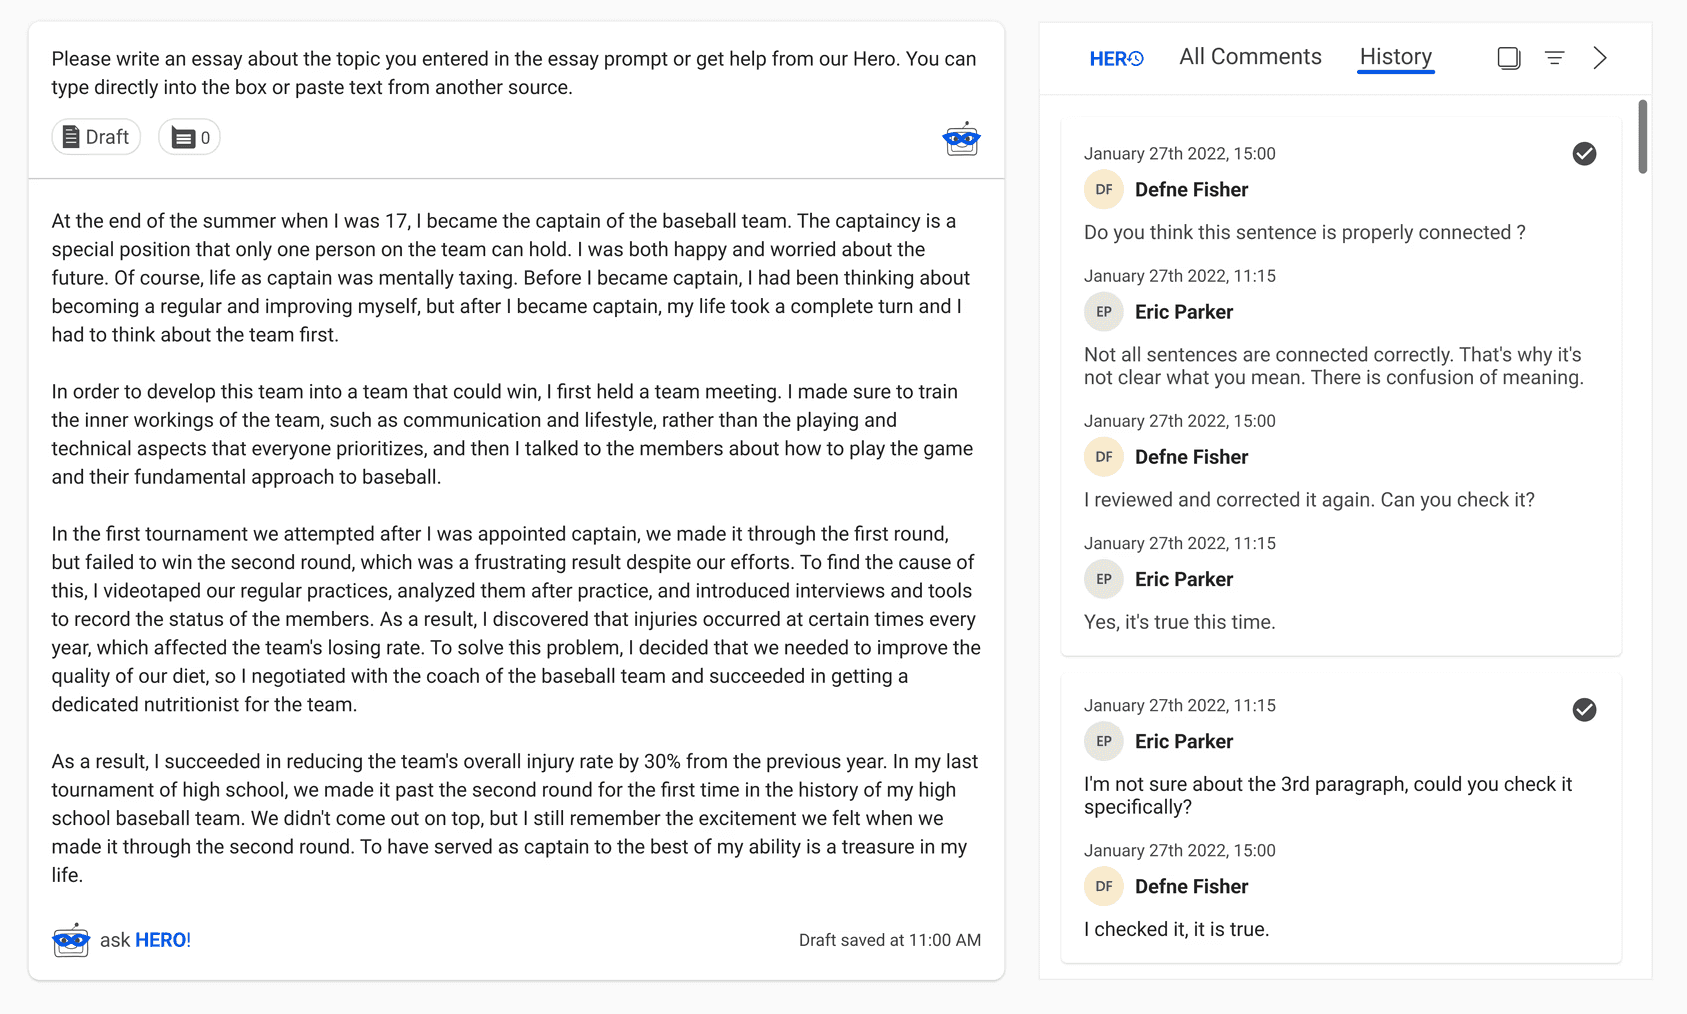Screen dimensions: 1687x1014
Task: Click the comment count icon showing 0
Action: coord(190,137)
